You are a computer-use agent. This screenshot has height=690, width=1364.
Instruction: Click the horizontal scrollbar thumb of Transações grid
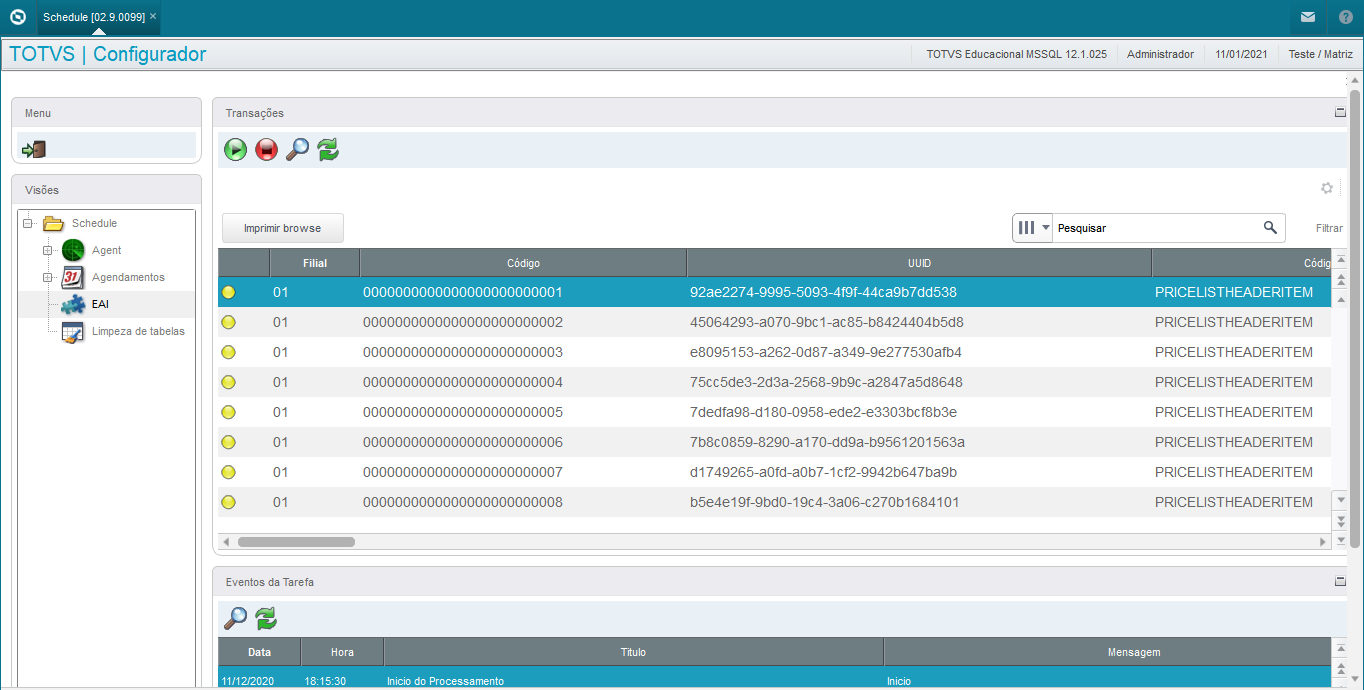pos(296,542)
